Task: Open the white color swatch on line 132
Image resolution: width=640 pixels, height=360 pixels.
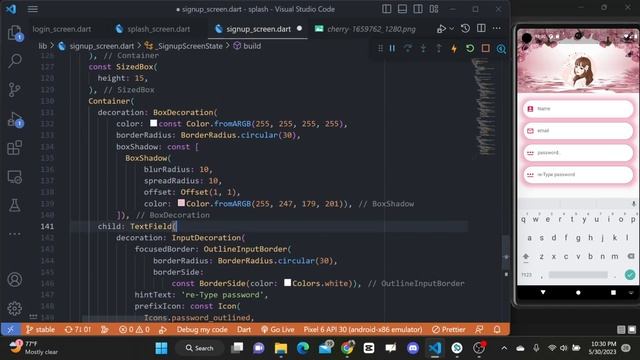Action: 153,123
